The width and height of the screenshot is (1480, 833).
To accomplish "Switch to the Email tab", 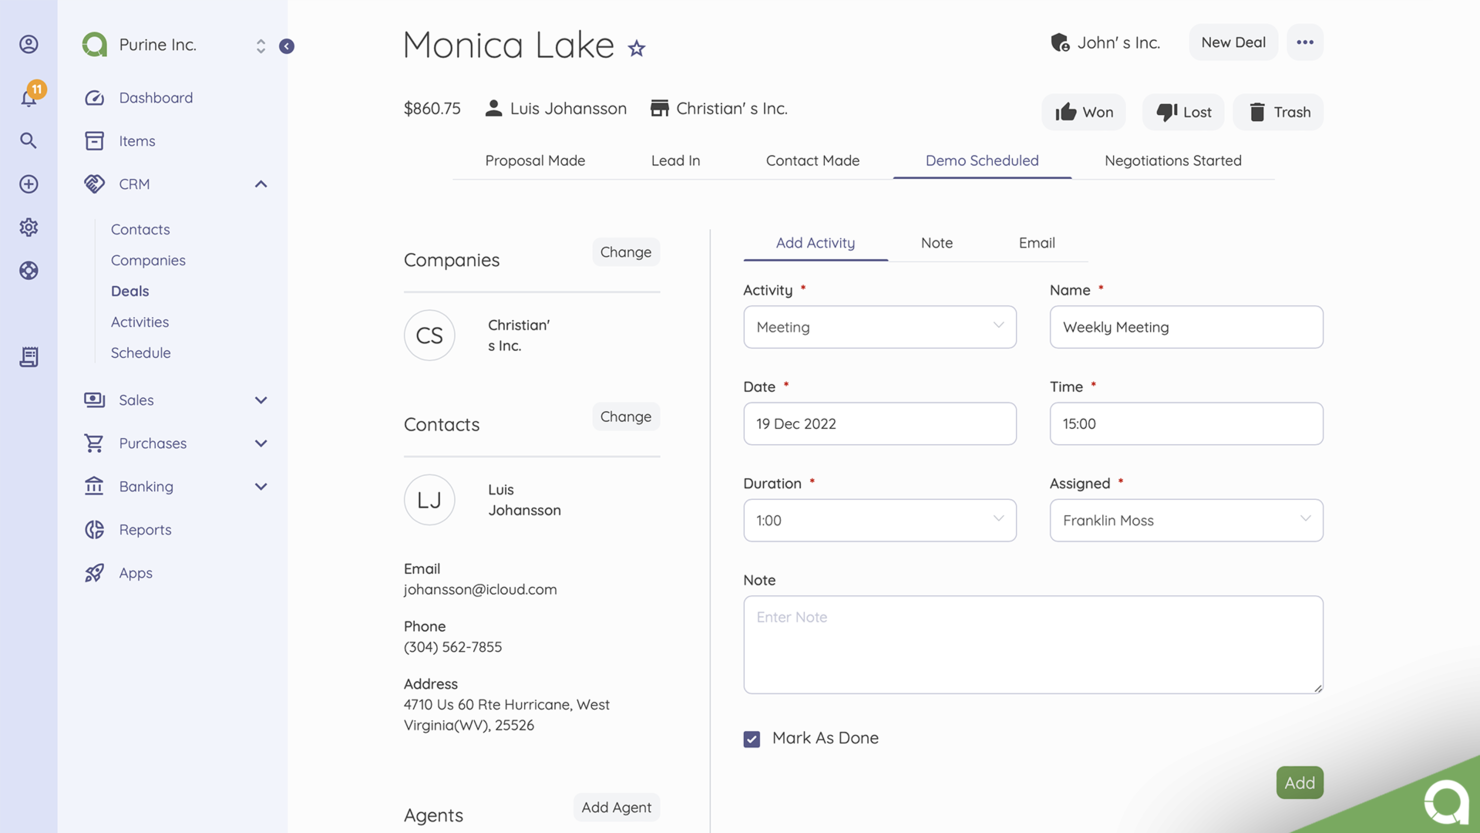I will pyautogui.click(x=1036, y=242).
